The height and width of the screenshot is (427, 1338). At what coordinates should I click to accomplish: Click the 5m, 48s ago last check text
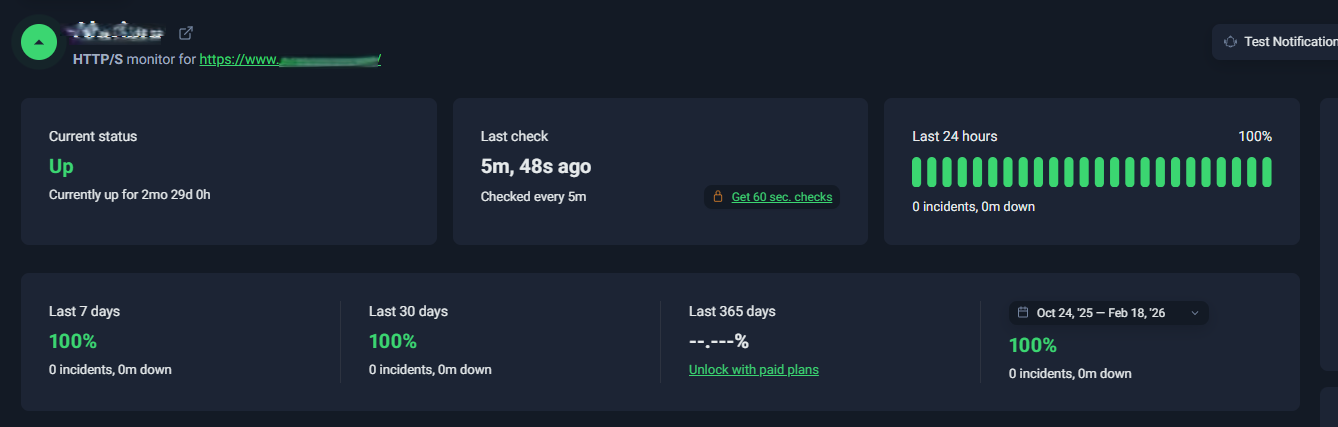[535, 166]
